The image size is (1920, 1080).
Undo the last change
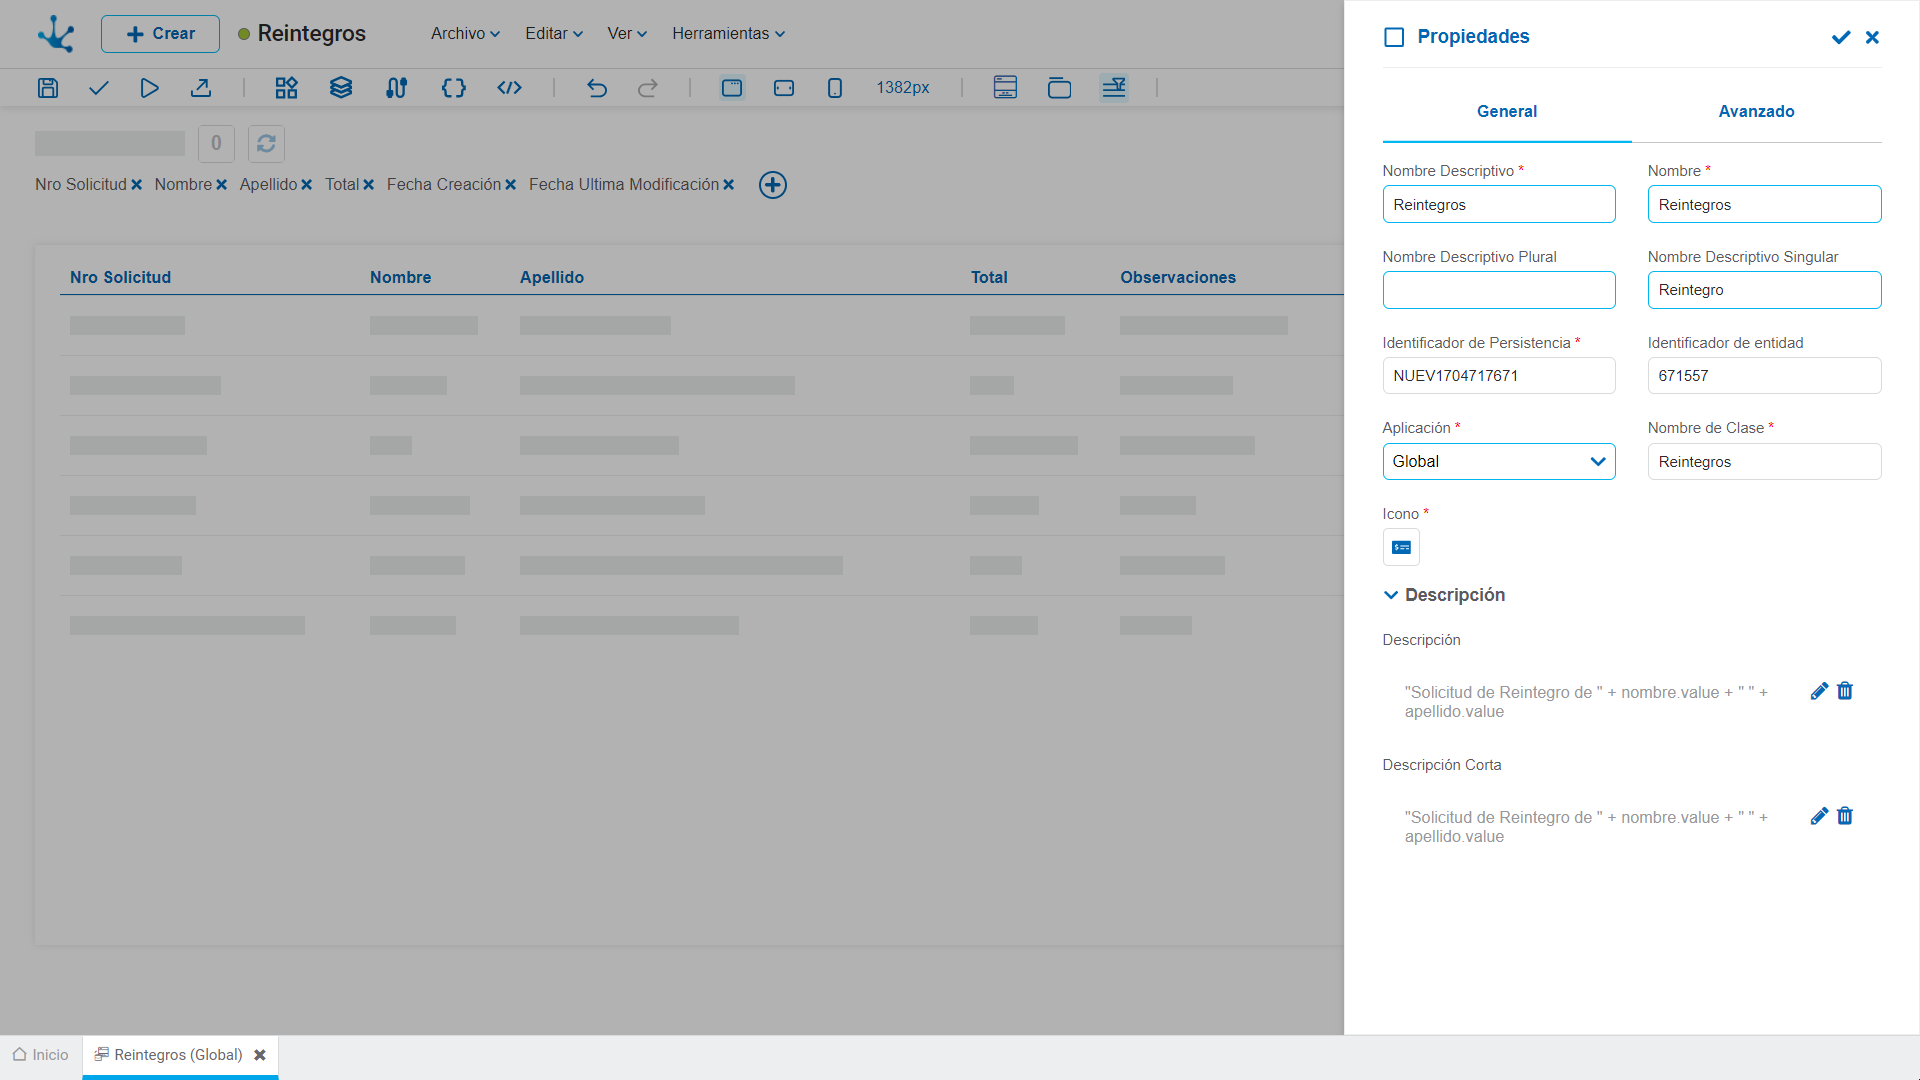point(597,88)
